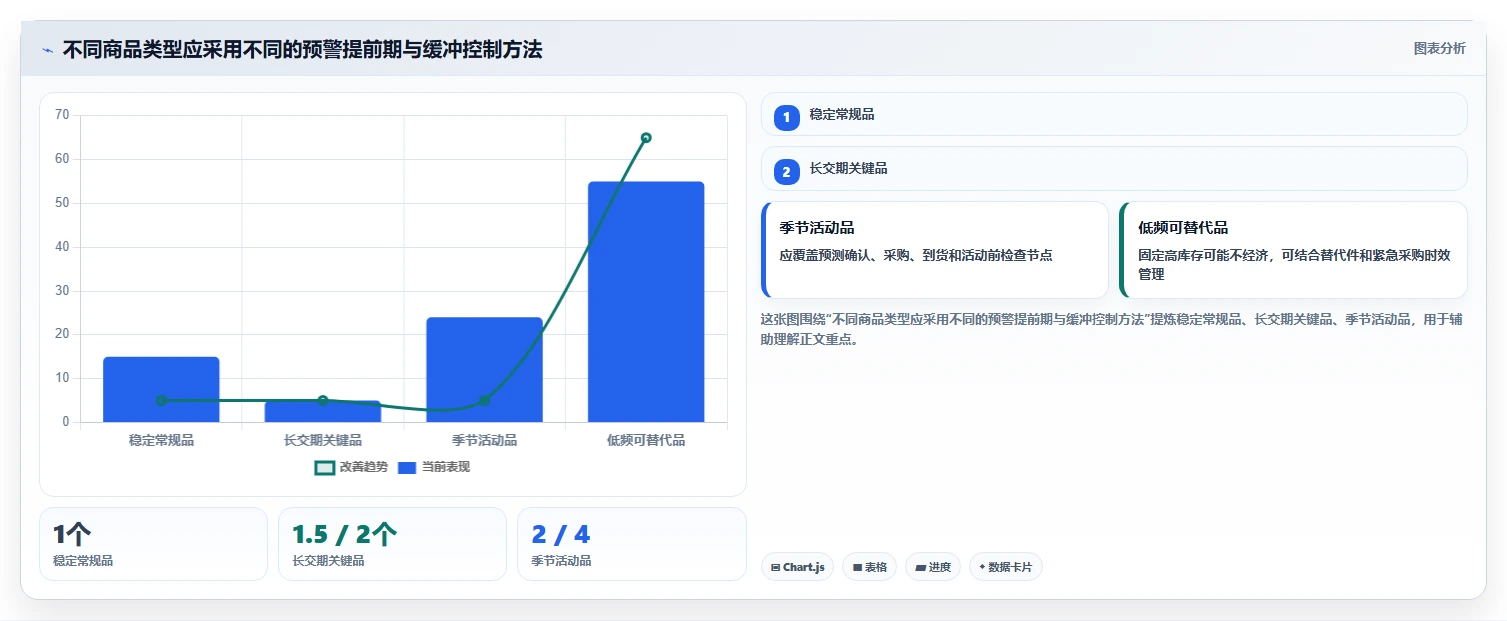The image size is (1507, 621).
Task: Click the trend line point above 稳定常规品
Action: pyautogui.click(x=161, y=401)
